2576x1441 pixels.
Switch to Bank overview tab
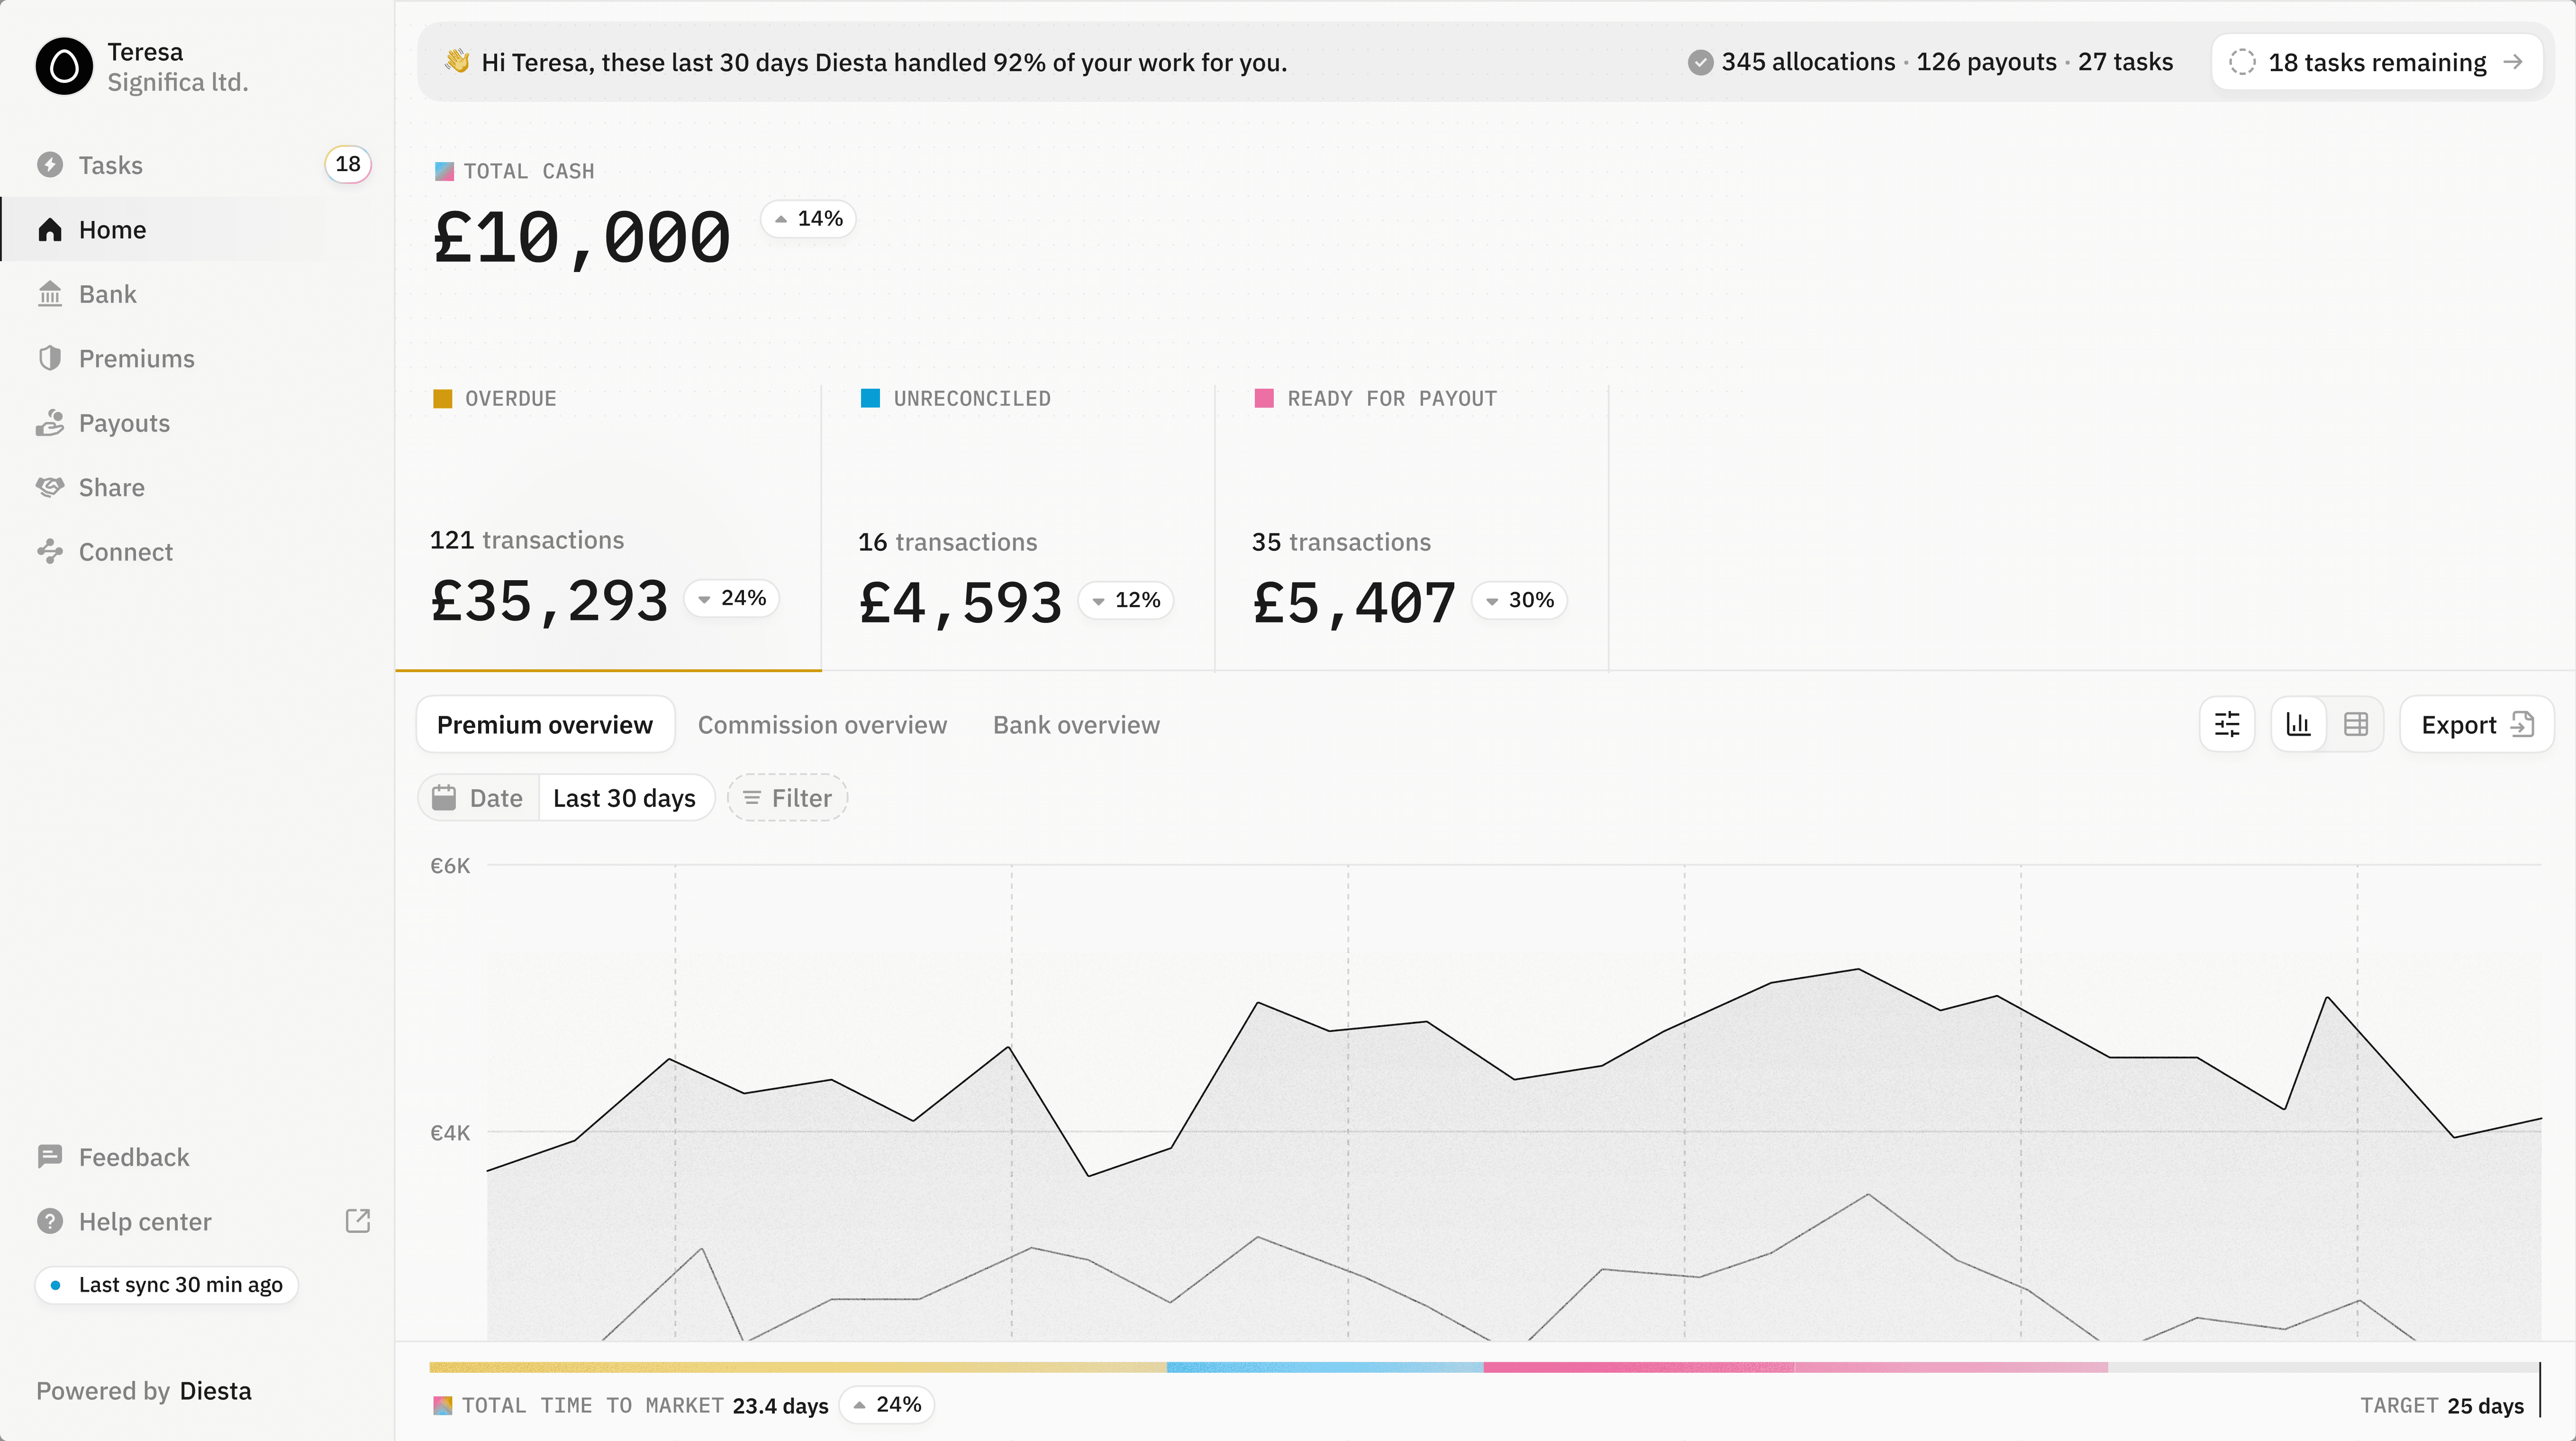[x=1076, y=725]
